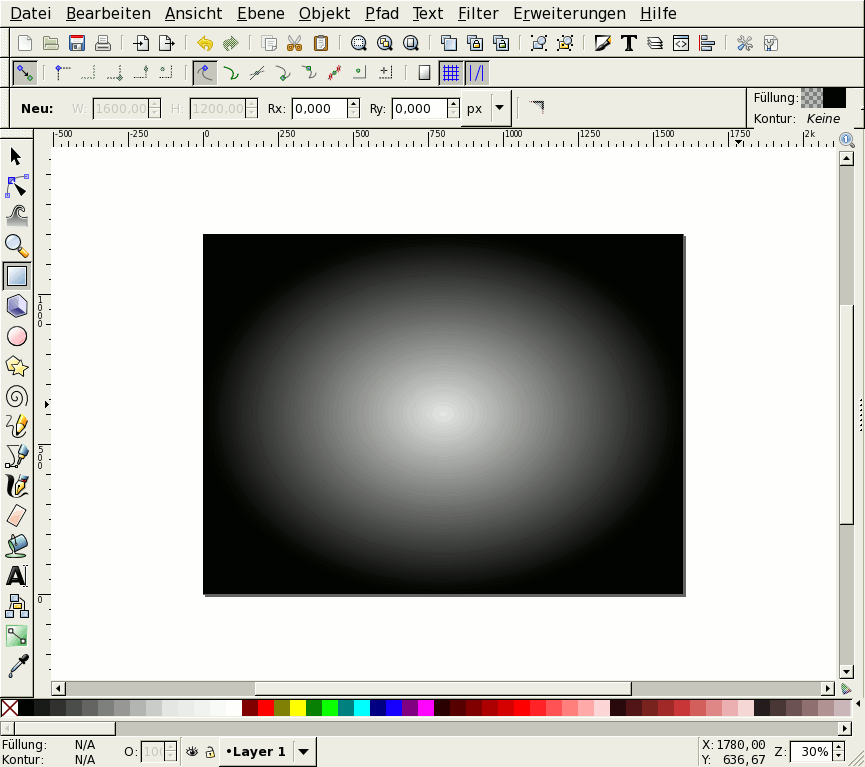Open the Filter menu
Viewport: 865px width, 767px height.
tap(478, 14)
